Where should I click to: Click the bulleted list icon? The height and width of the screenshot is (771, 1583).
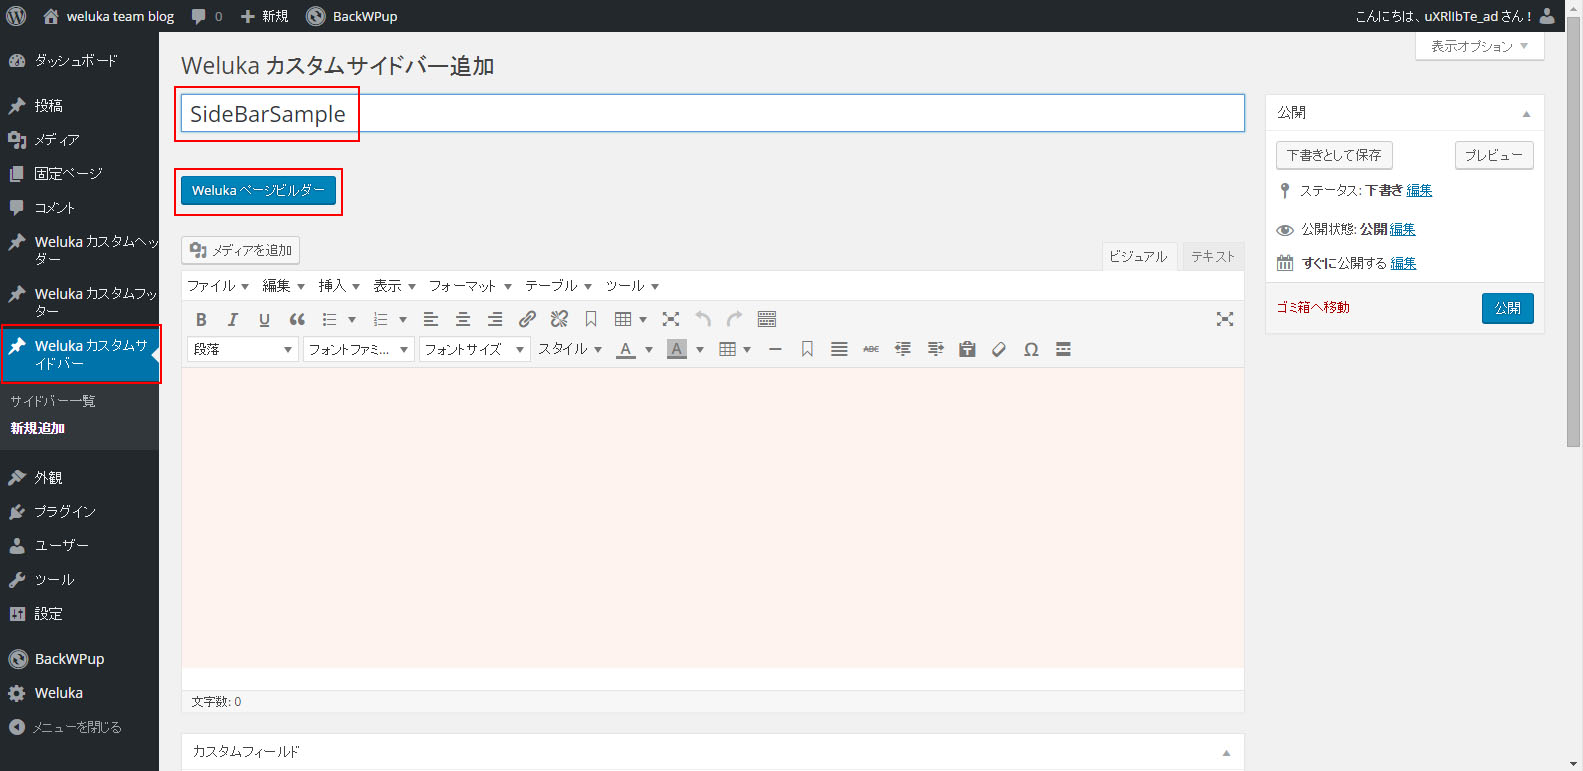329,319
